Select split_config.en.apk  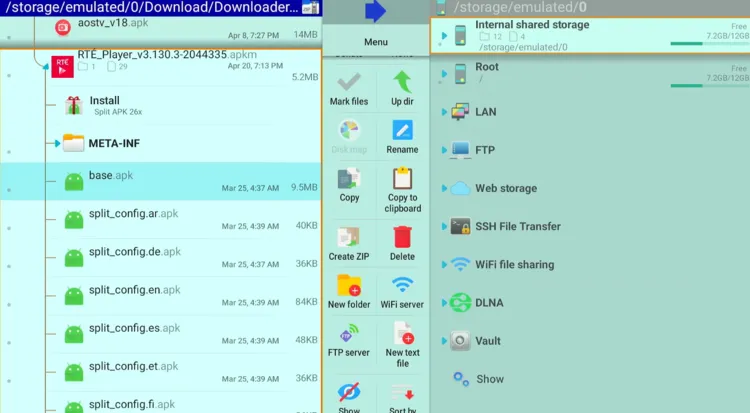[x=161, y=296]
